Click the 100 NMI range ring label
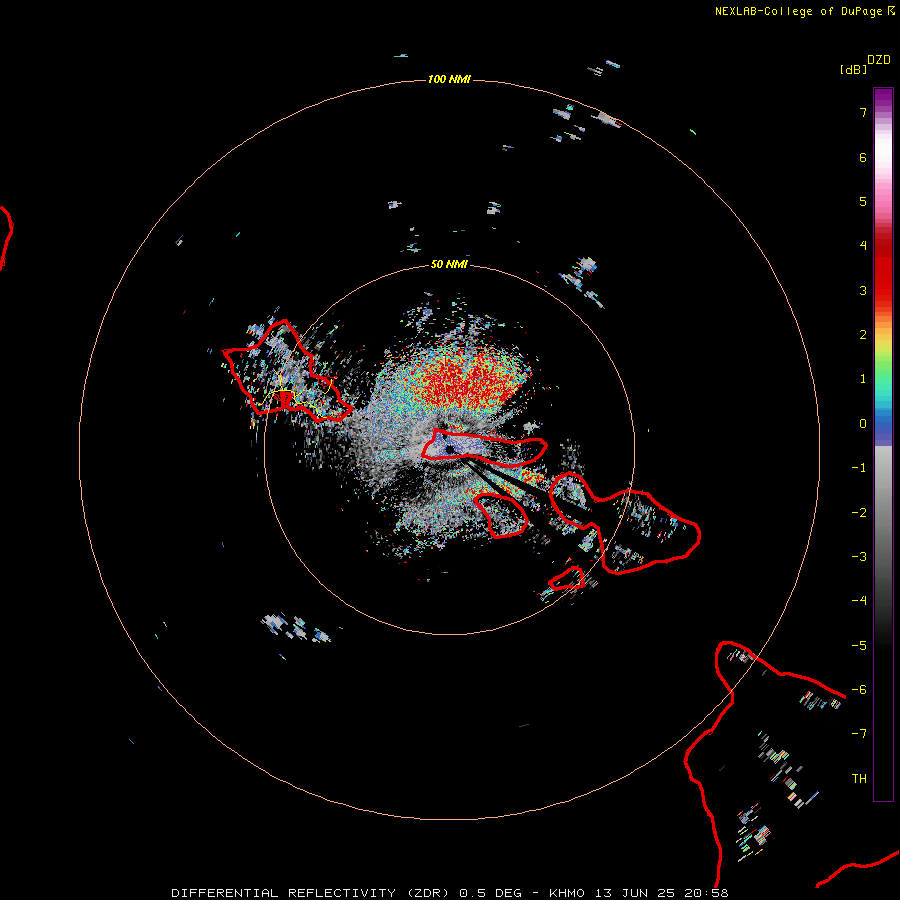900x900 pixels. [449, 79]
